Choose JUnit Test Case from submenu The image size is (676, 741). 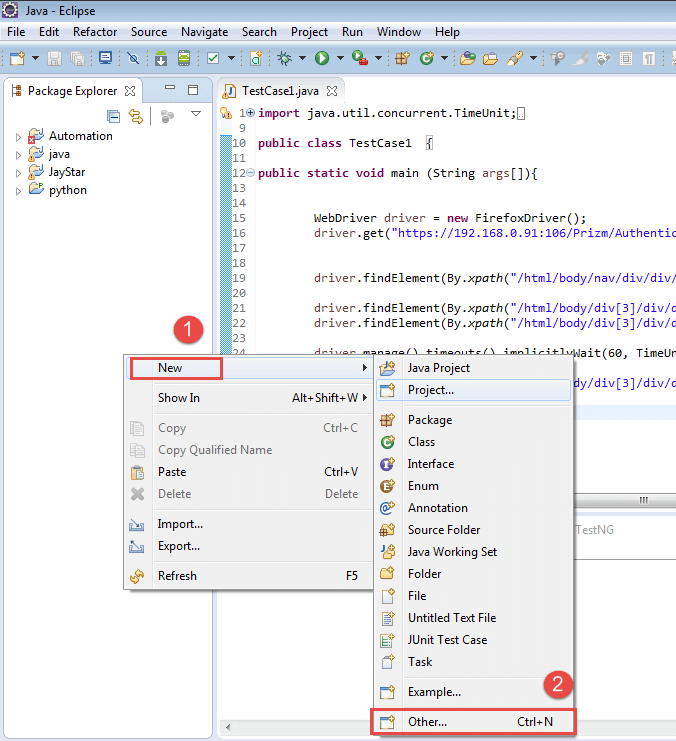point(447,640)
